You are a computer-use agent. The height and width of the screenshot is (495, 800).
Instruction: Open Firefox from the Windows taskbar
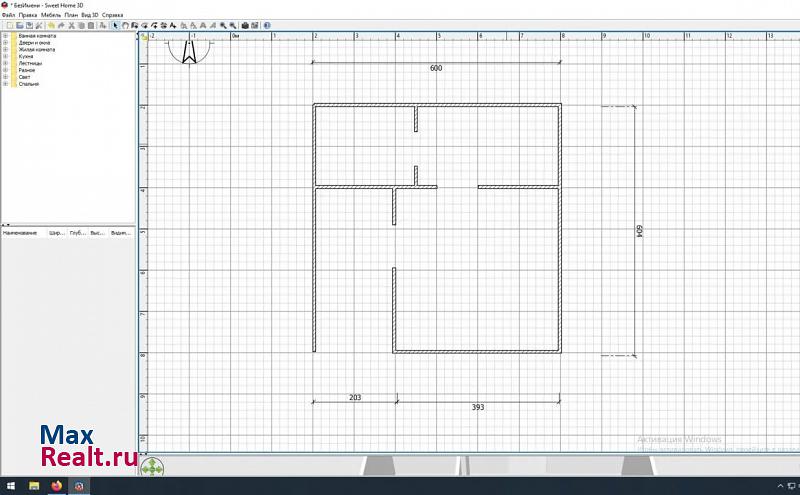tap(57, 486)
